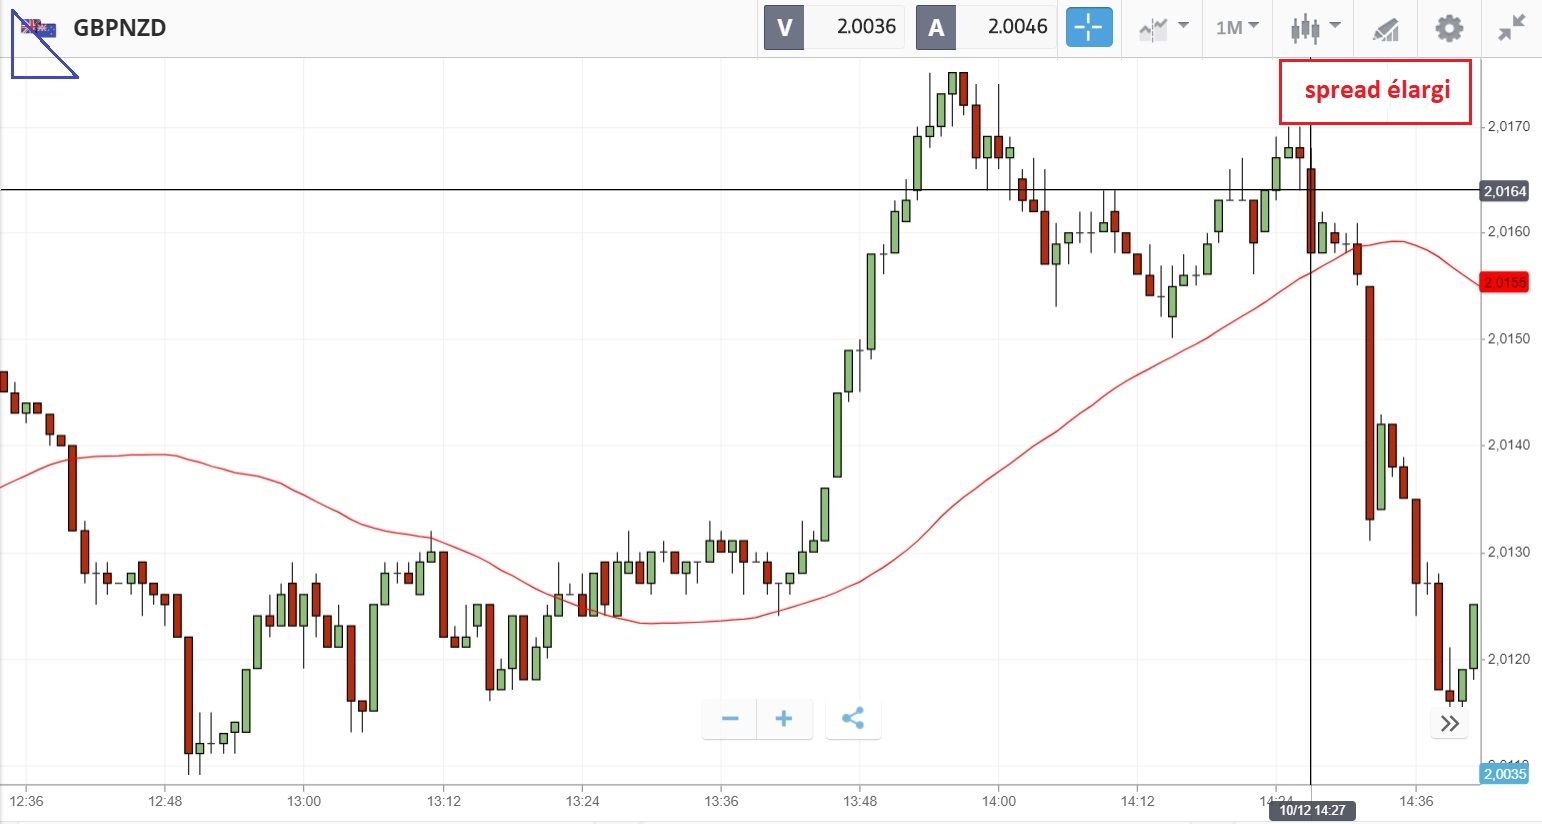Select the "spread élargi" annotation box

tap(1376, 91)
